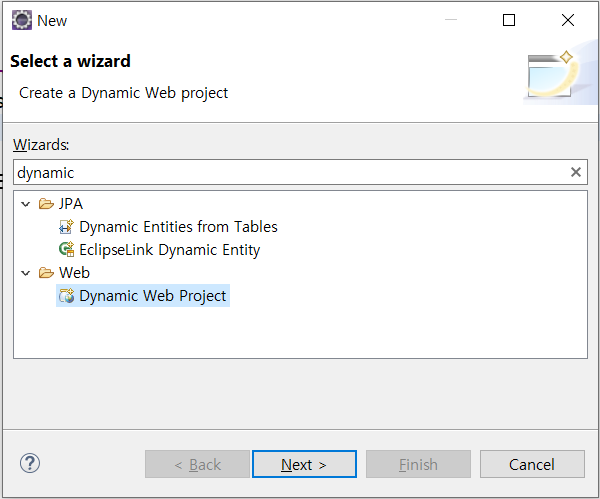This screenshot has width=600, height=499.
Task: Close the New dialog window
Action: (x=568, y=20)
